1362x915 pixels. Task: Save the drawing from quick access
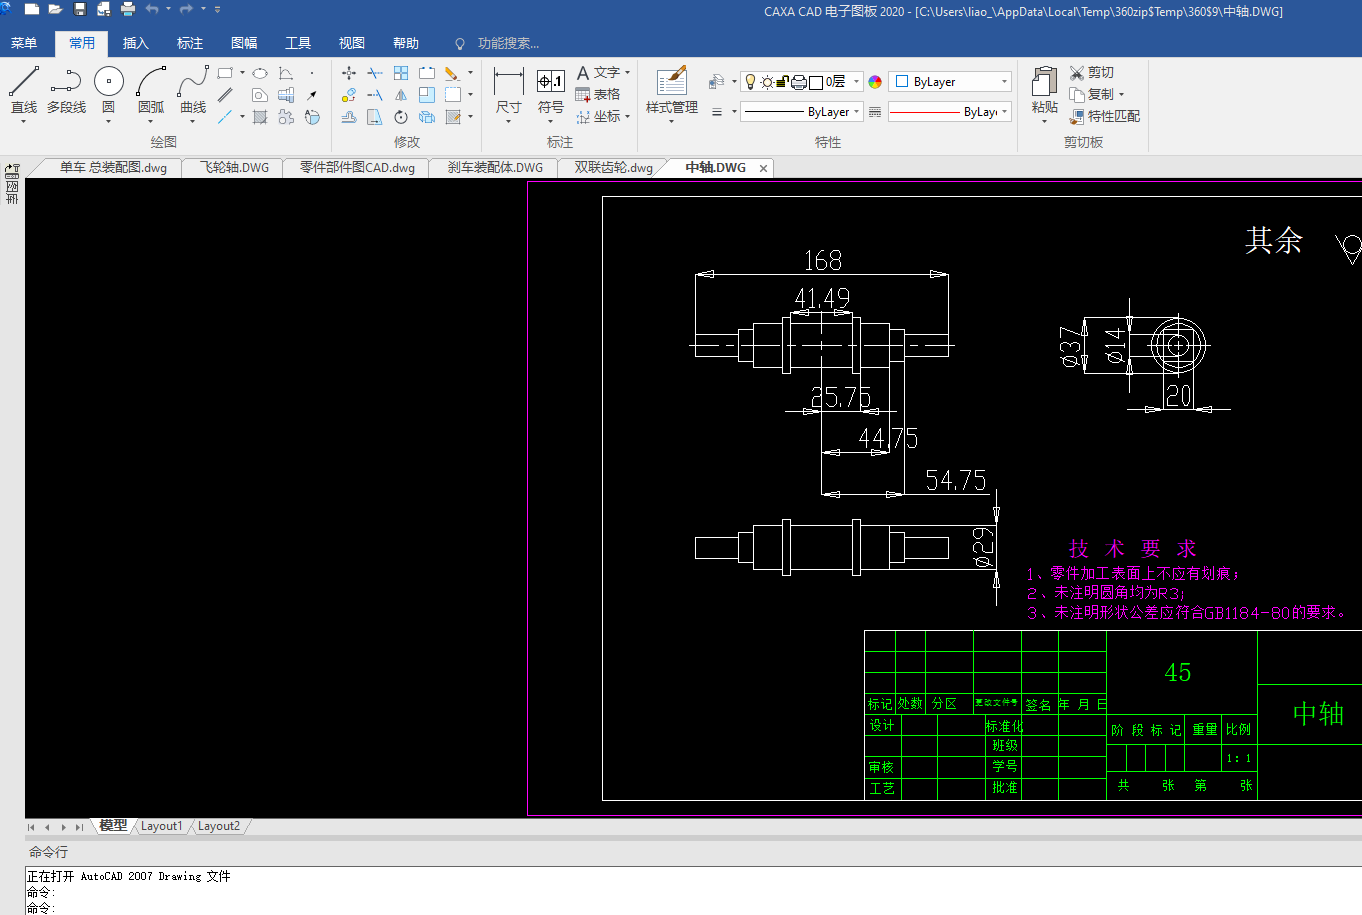pyautogui.click(x=80, y=9)
